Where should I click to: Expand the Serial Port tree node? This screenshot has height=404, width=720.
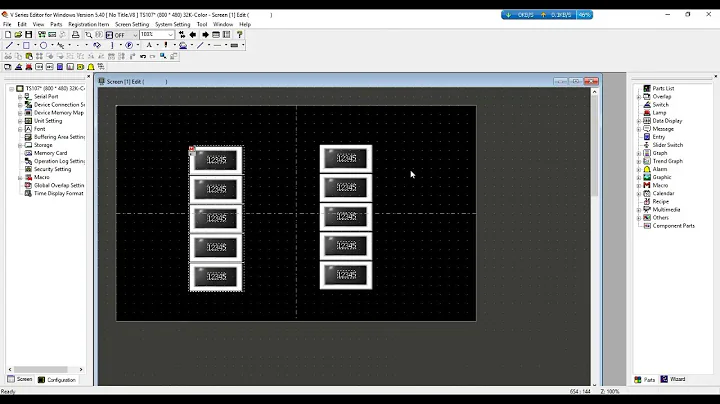[20, 97]
